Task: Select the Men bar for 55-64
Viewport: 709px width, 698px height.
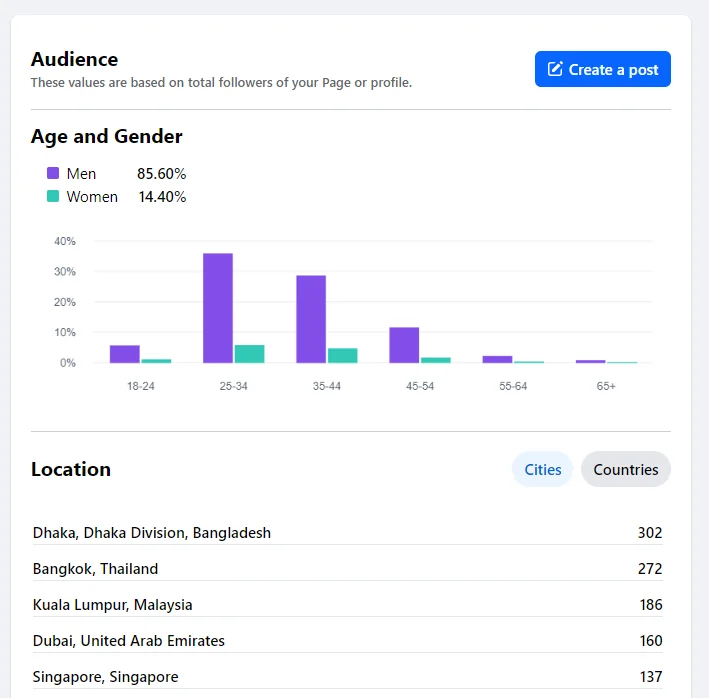Action: point(497,359)
